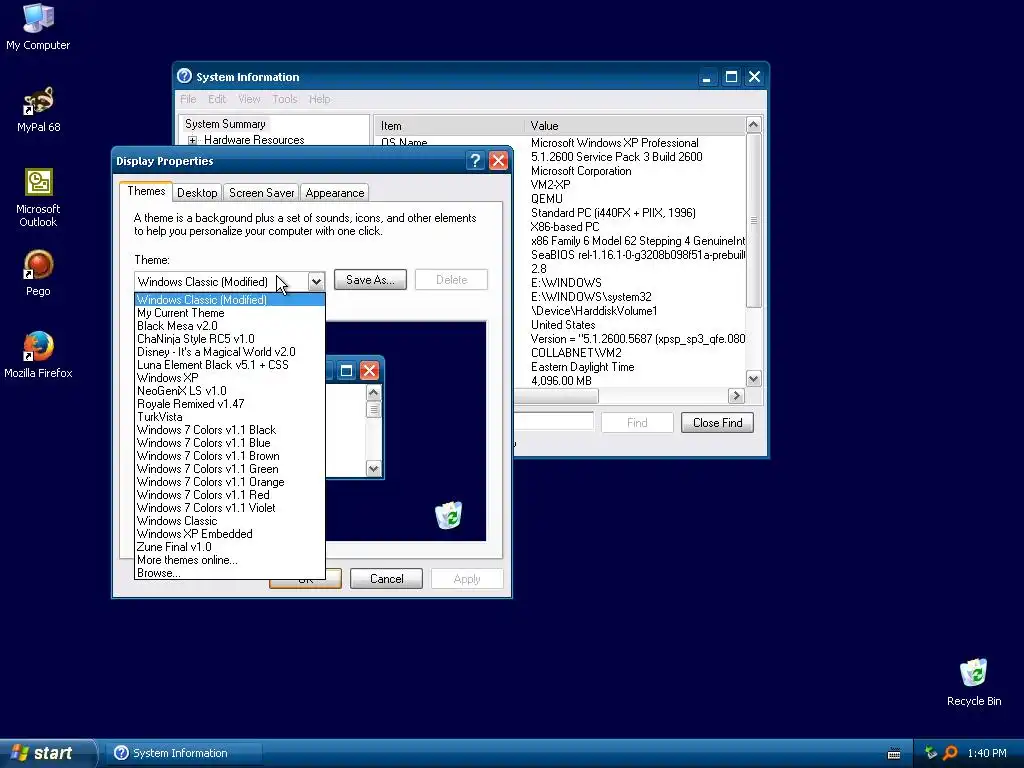
Task: Choose the Browse... entry
Action: (229, 573)
